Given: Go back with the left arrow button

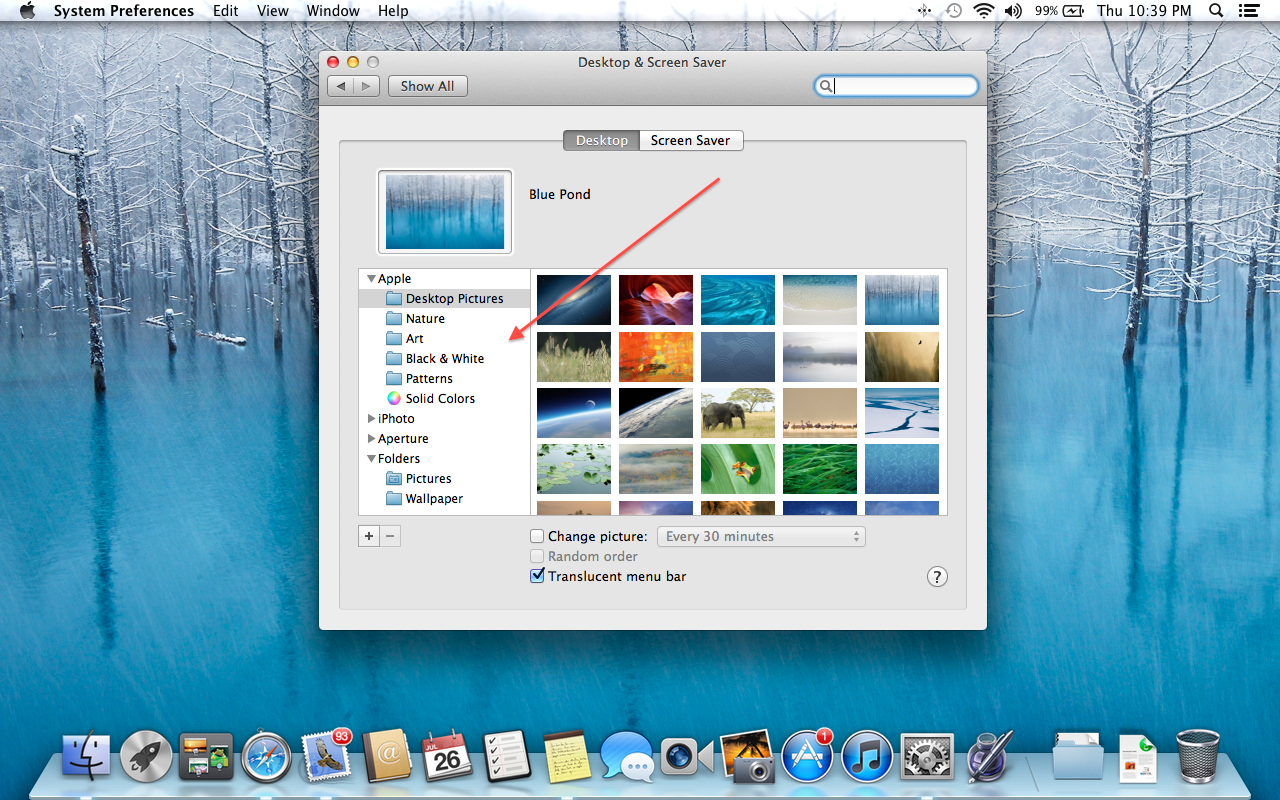Looking at the screenshot, I should click(341, 87).
